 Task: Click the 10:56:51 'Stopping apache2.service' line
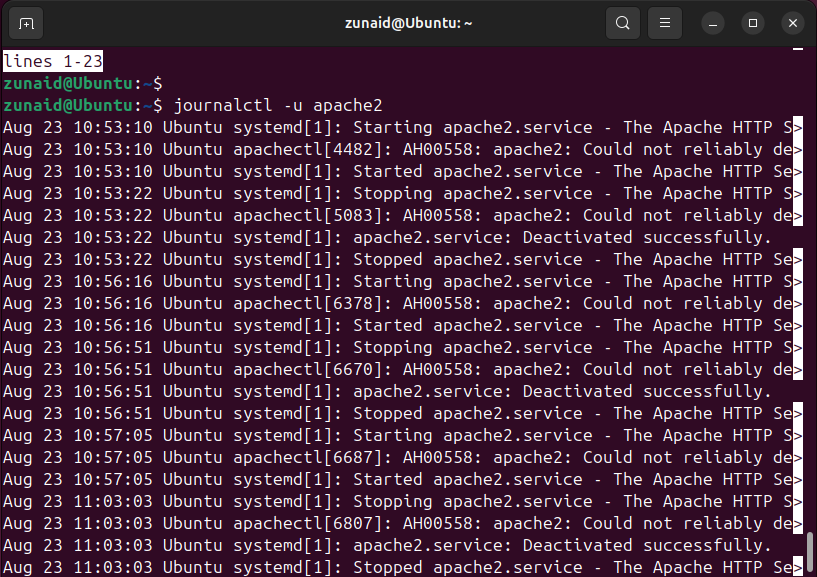[x=403, y=348]
